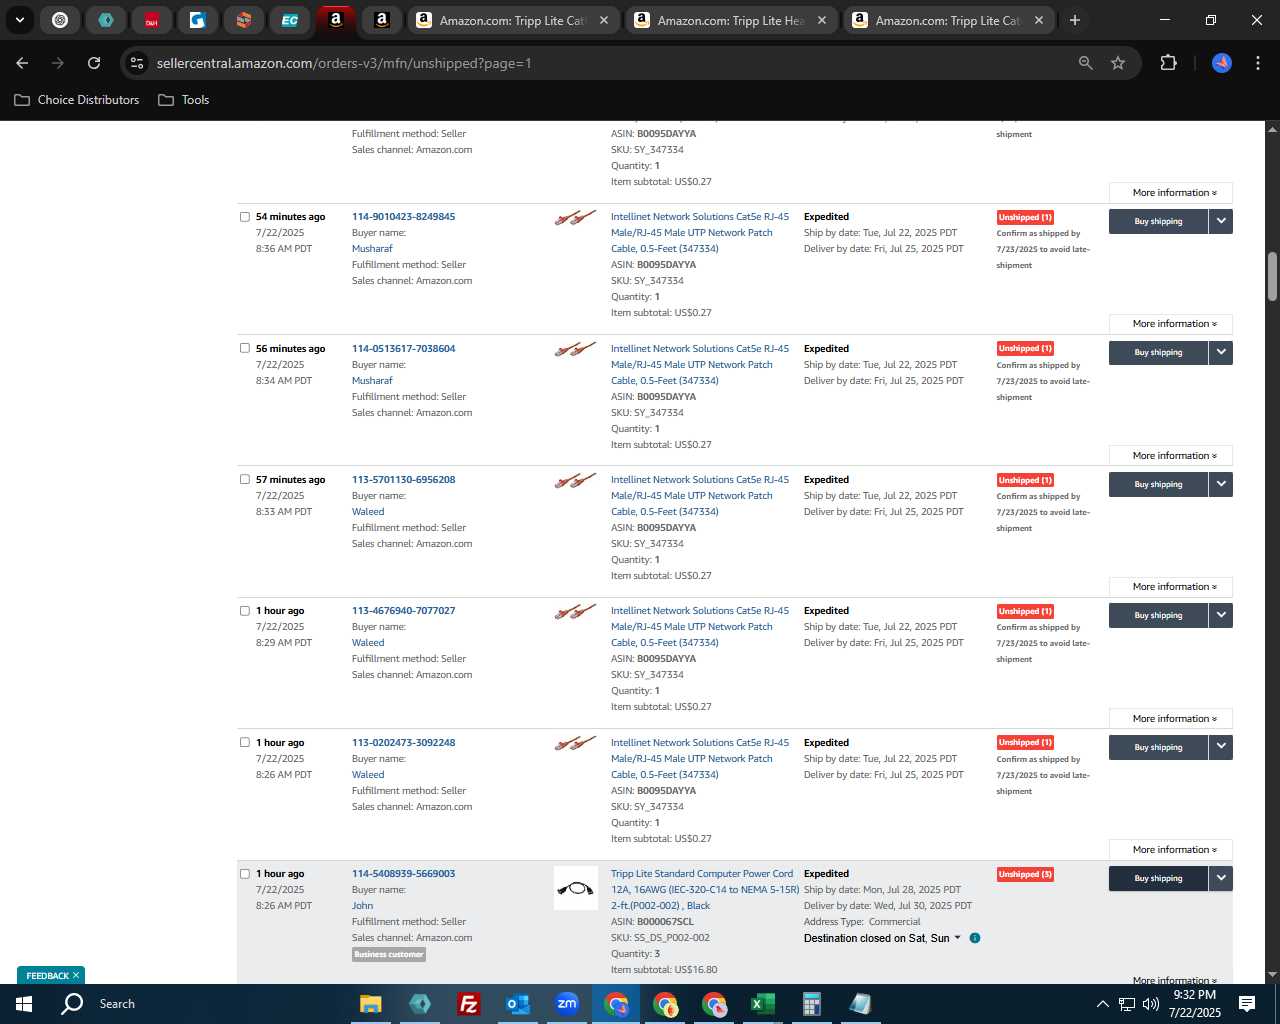
Task: Select checkbox for order 114-0513617-7038604
Action: coord(244,349)
